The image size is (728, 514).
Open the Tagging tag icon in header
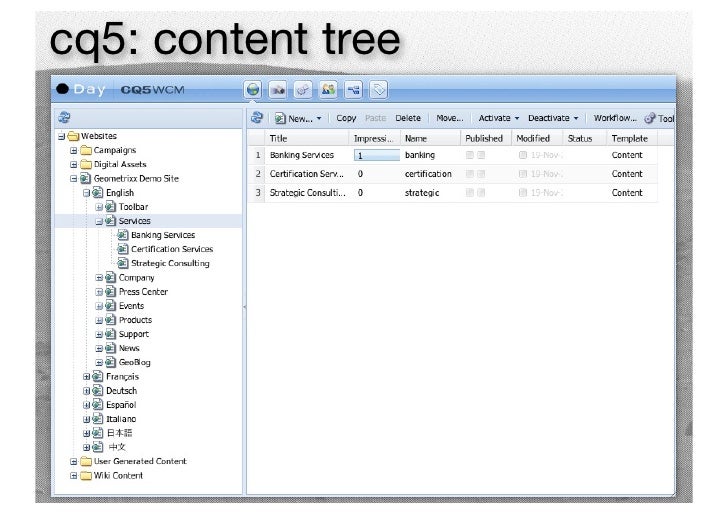pyautogui.click(x=379, y=90)
